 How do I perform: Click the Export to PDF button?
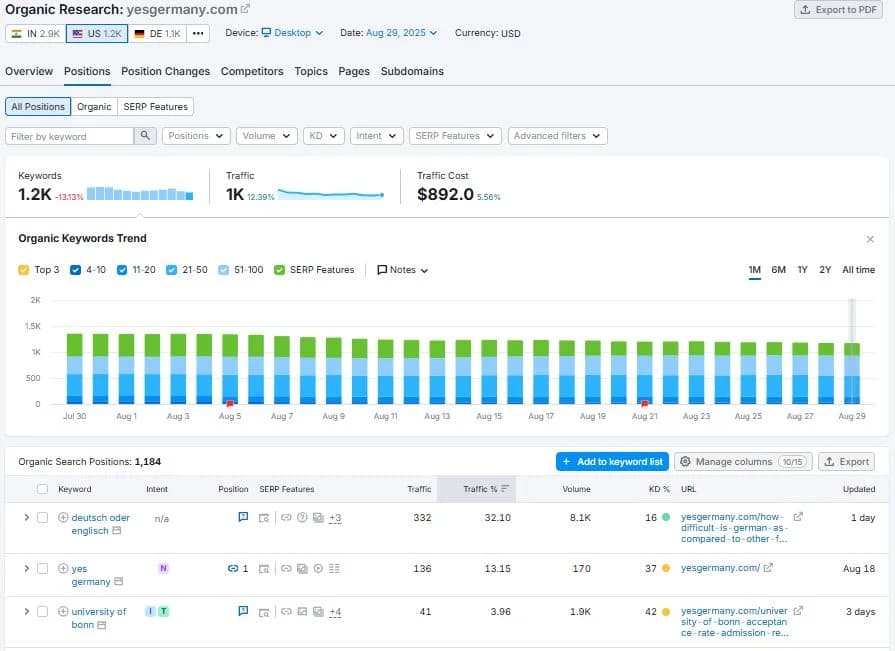coord(838,10)
